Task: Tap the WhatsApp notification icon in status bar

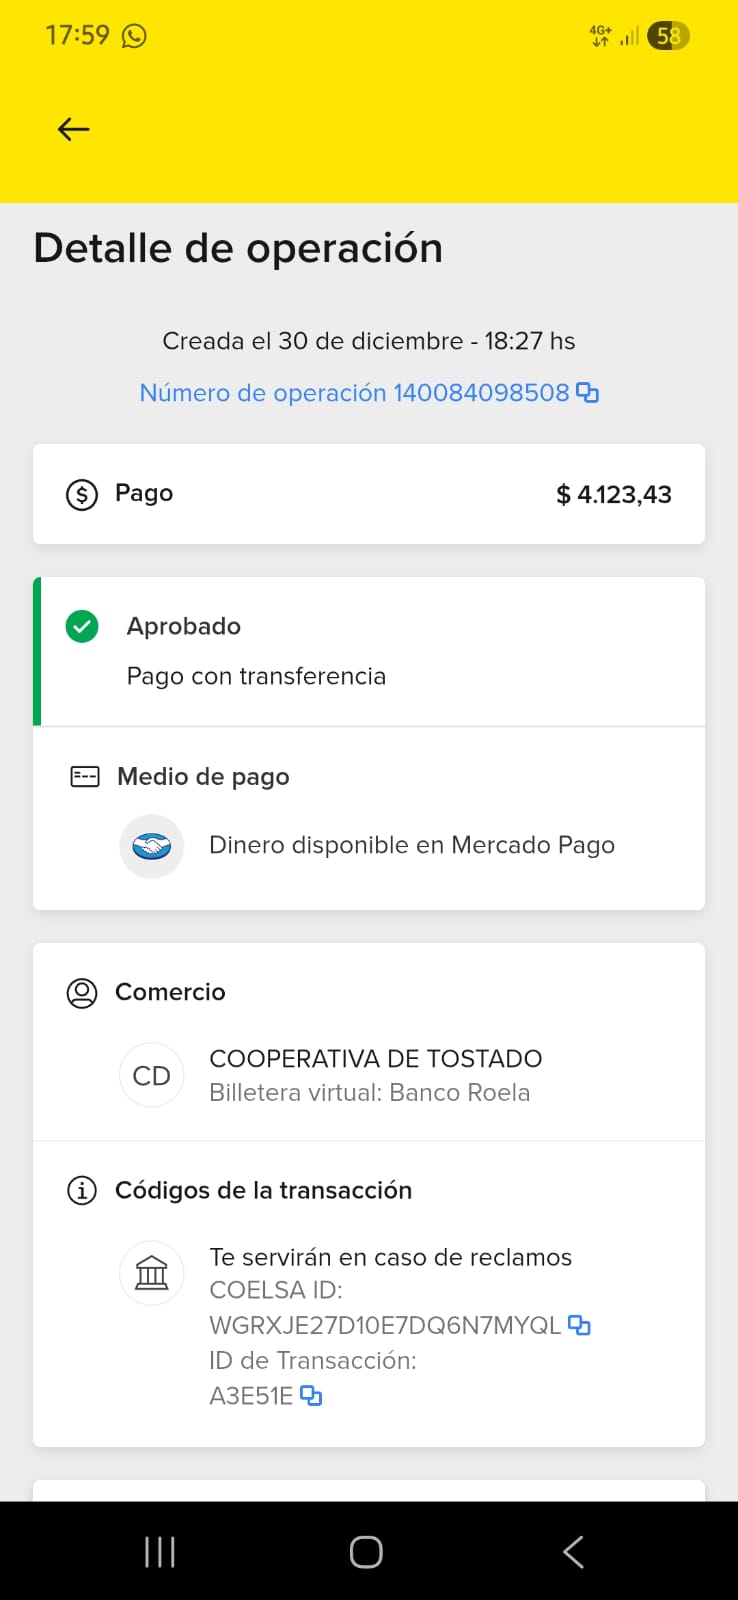Action: tap(134, 36)
